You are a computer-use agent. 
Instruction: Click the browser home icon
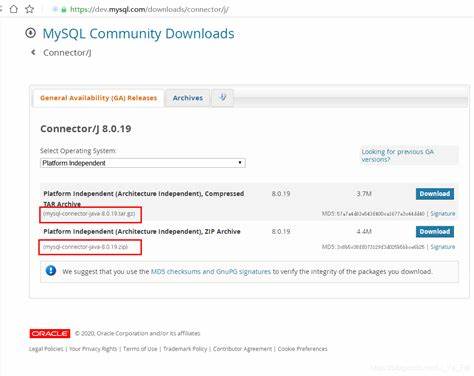click(14, 9)
